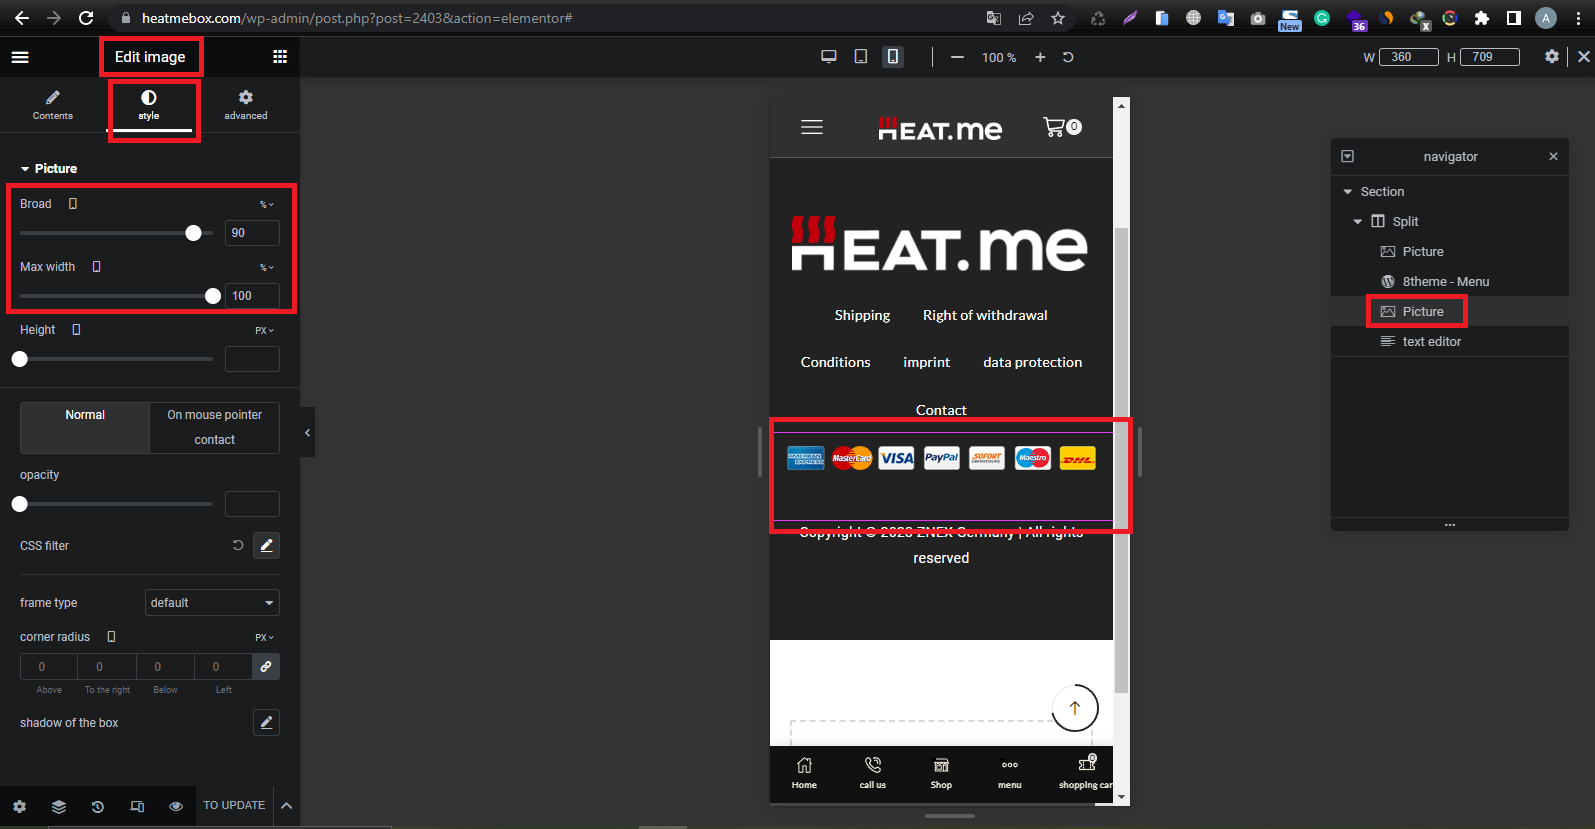Open the navigator layers icon
1595x829 pixels.
tap(59, 806)
